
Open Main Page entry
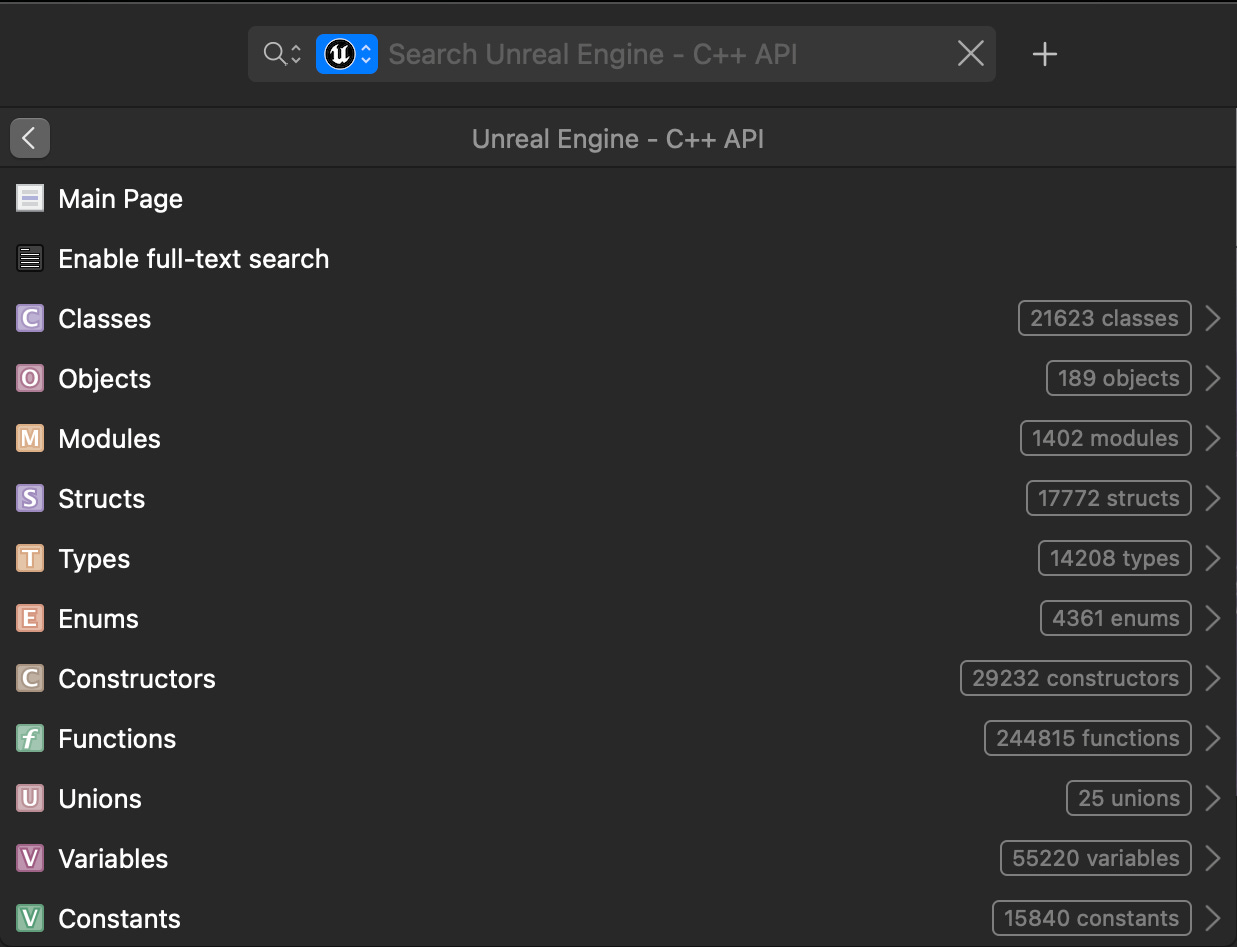[x=618, y=199]
